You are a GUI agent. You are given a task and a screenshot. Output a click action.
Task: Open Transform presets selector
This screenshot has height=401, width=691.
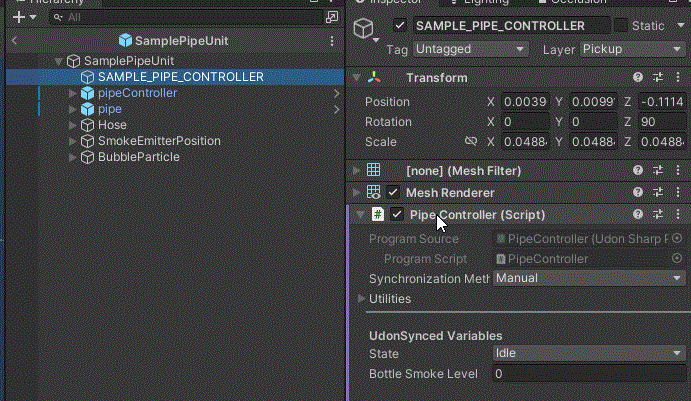658,78
